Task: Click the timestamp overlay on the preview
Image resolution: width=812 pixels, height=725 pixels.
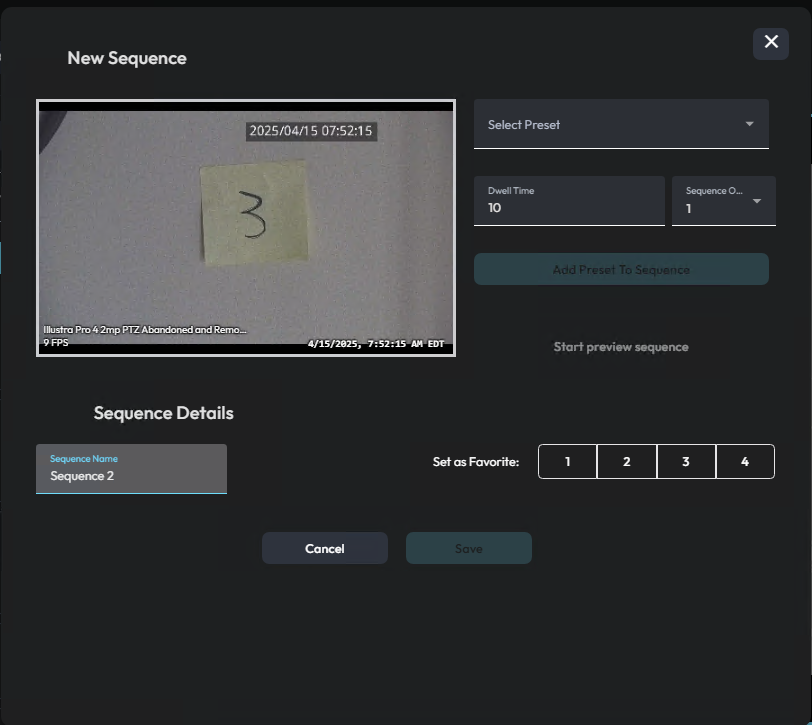Action: 311,130
